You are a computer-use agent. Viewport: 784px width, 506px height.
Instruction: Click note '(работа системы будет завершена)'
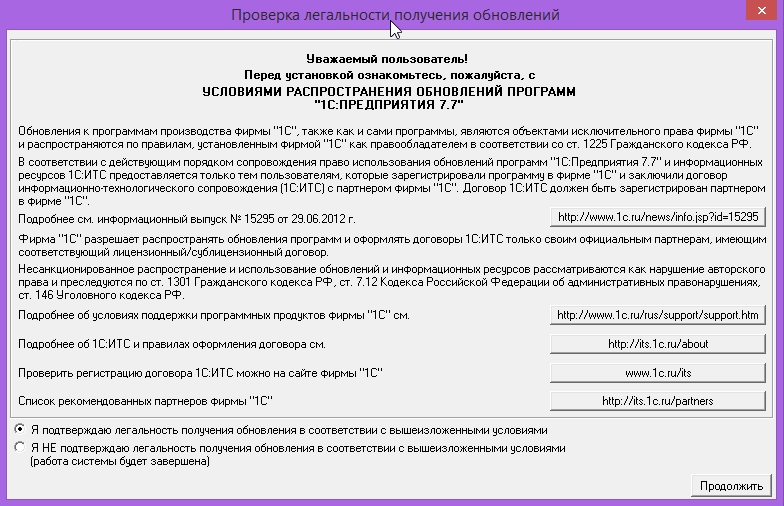tap(120, 461)
